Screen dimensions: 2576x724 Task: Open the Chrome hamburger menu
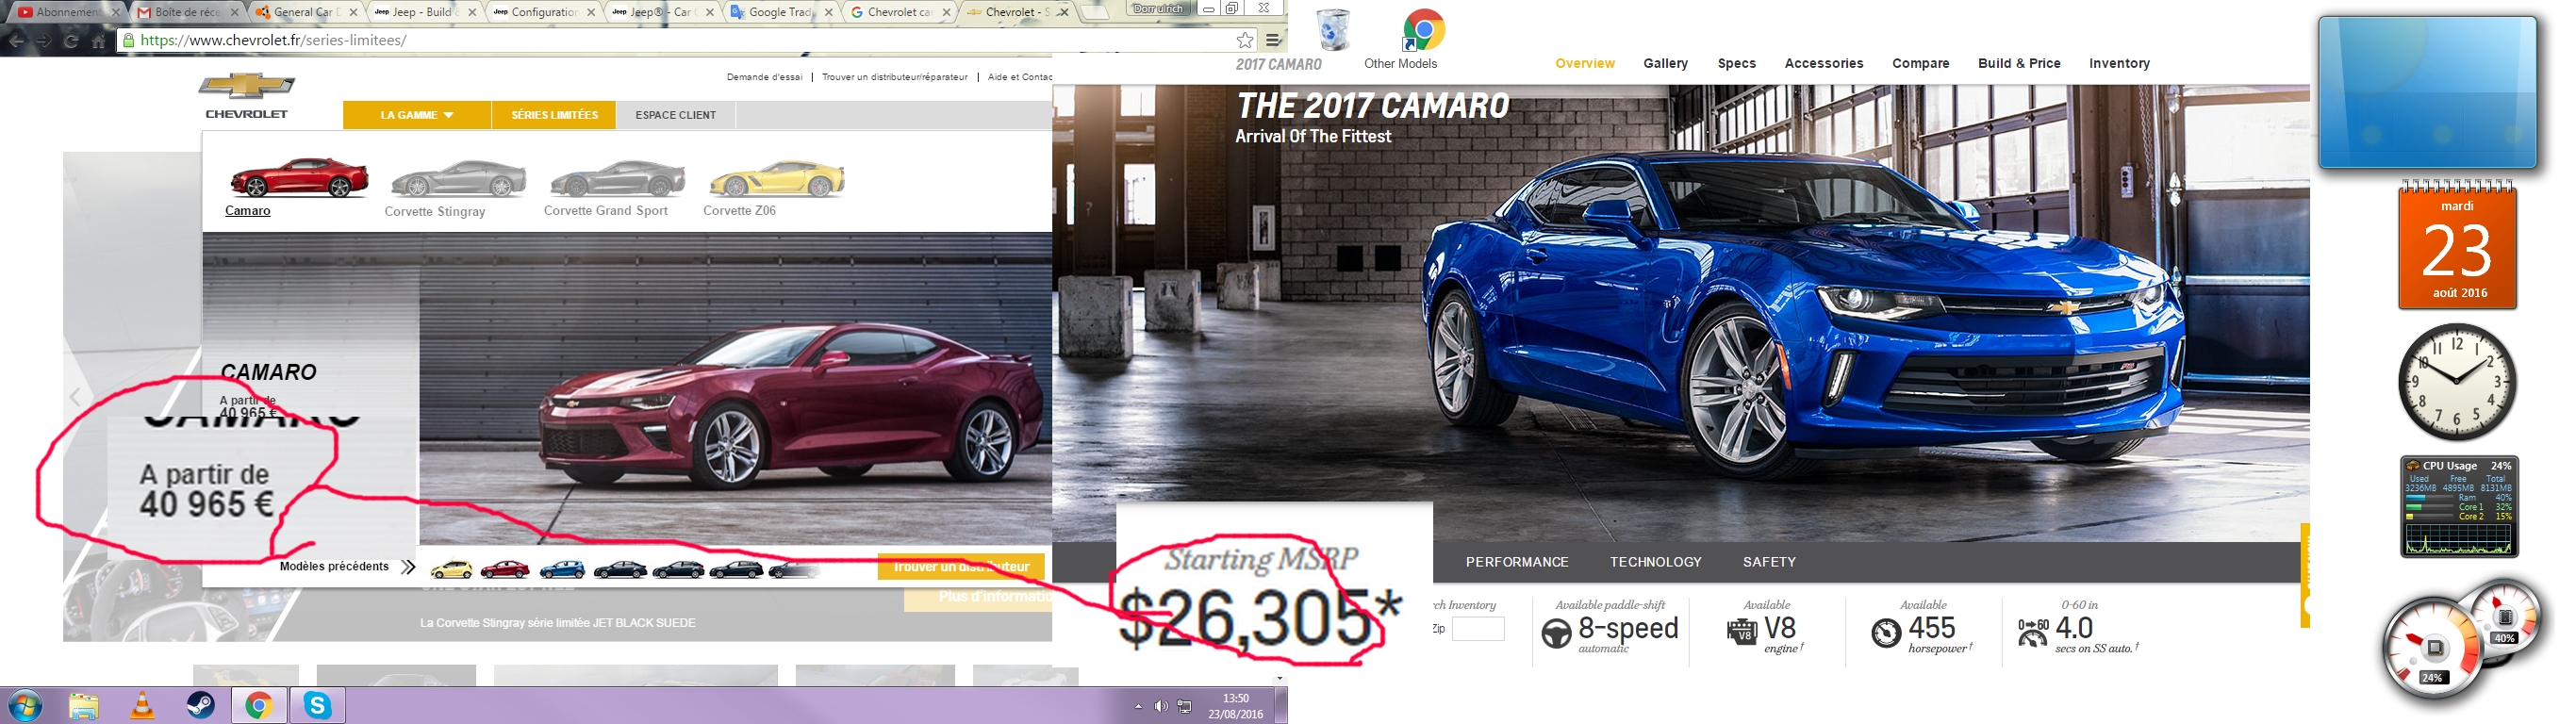[x=1273, y=40]
